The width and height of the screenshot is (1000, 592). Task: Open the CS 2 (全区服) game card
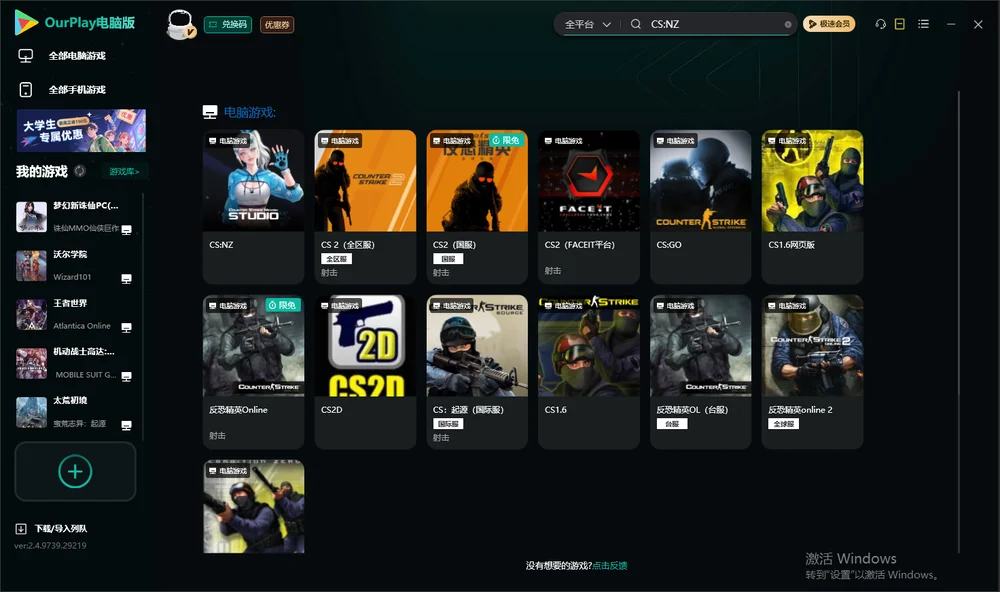point(365,207)
